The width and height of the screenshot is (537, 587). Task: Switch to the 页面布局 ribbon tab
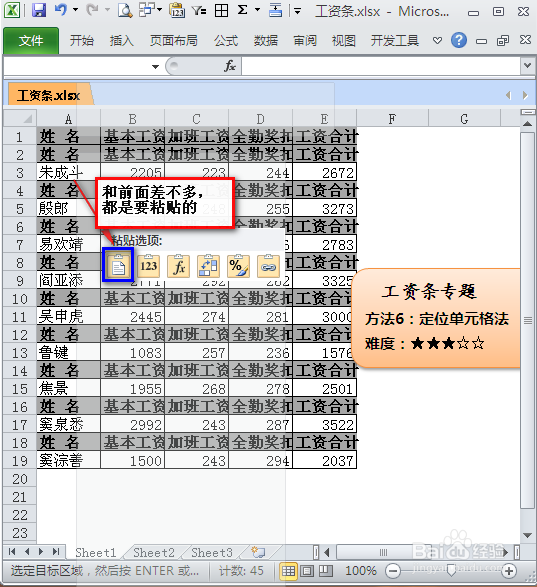[x=173, y=40]
